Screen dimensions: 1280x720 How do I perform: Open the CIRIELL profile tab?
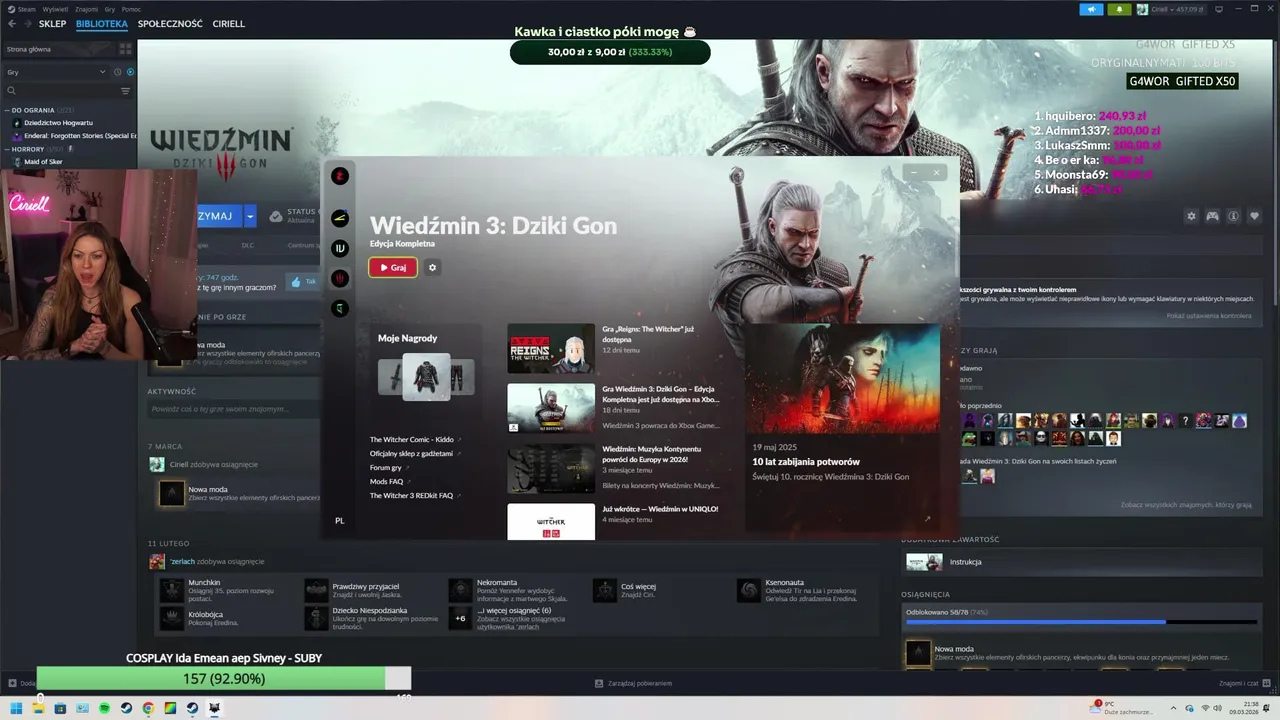point(229,24)
